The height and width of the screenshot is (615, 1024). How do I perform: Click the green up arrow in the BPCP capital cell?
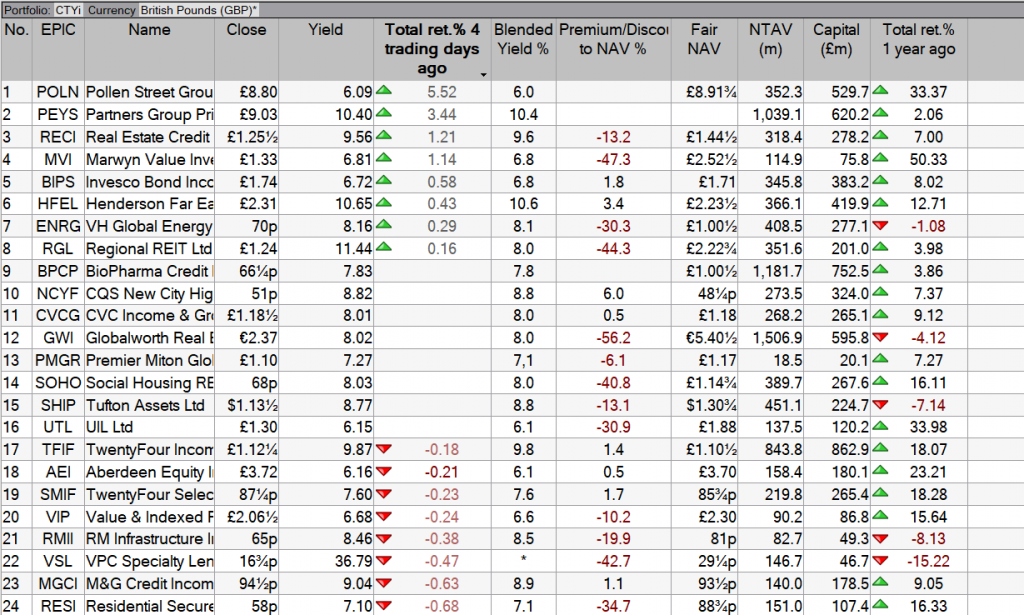point(880,270)
